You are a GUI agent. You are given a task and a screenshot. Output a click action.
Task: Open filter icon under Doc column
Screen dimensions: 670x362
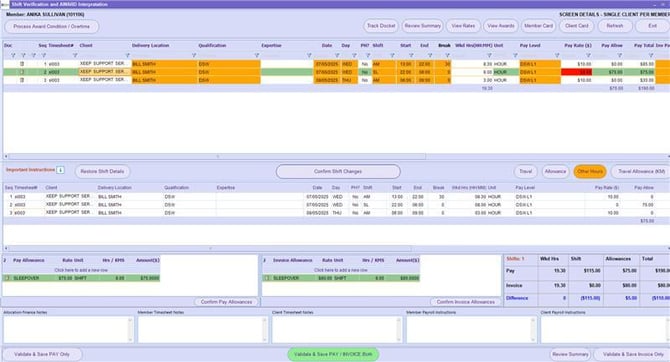click(x=13, y=56)
